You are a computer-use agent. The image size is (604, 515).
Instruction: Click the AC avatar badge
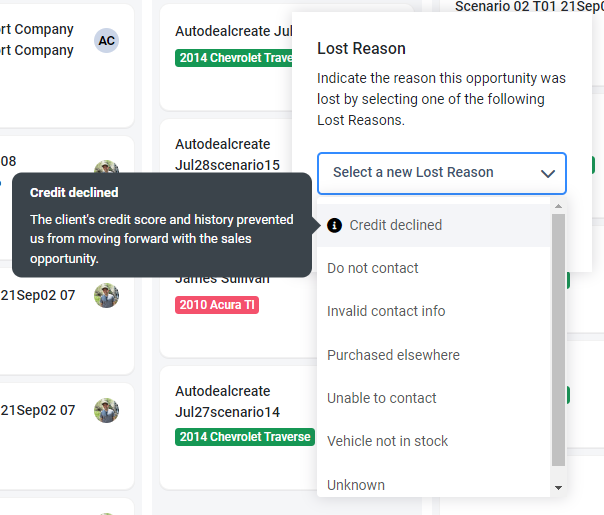click(106, 40)
